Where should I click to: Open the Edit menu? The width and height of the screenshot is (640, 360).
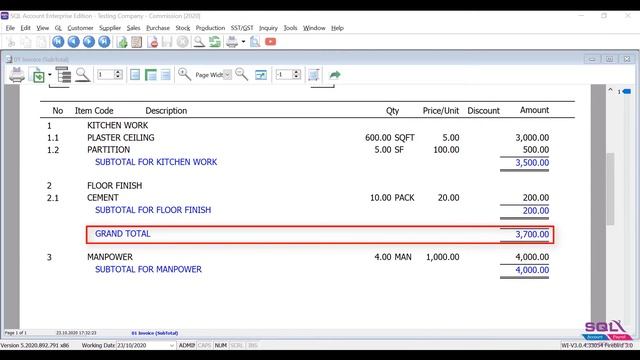click(25, 28)
